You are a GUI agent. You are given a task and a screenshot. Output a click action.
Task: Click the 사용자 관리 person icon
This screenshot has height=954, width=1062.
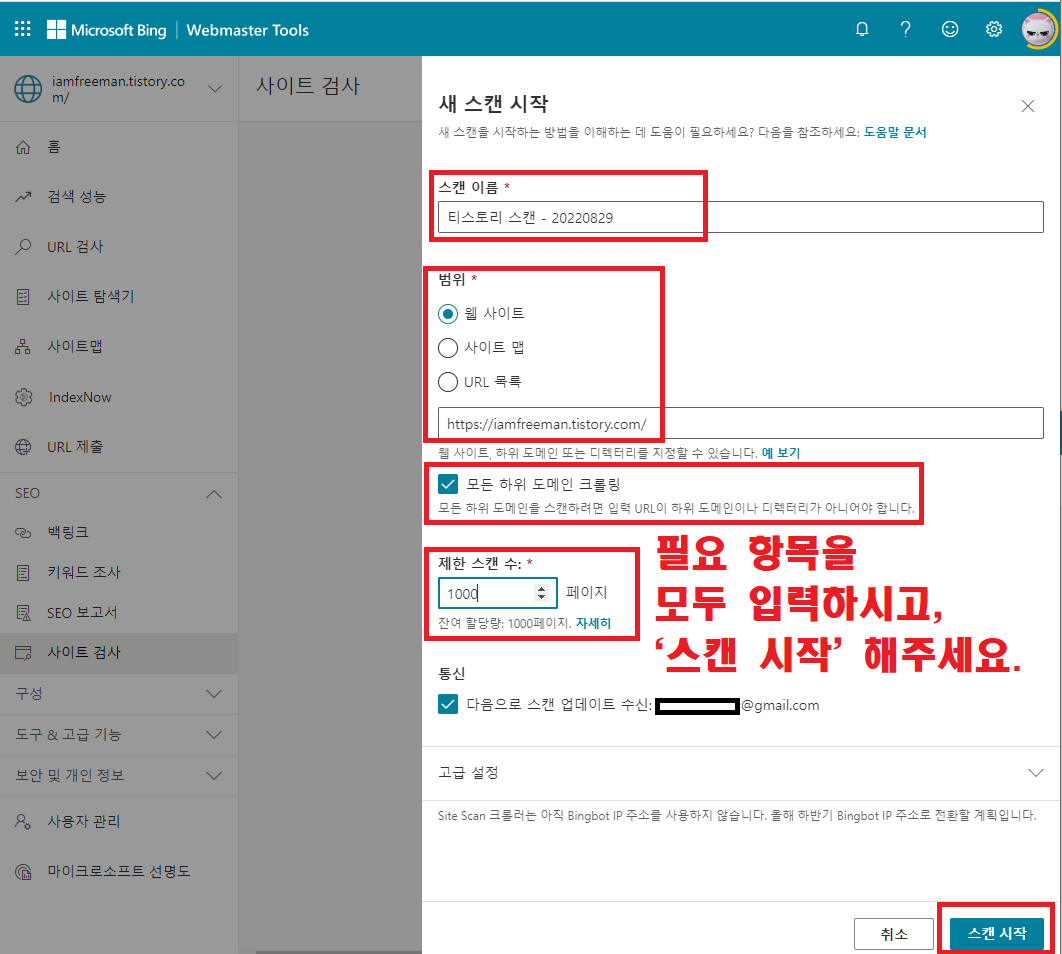[x=23, y=822]
